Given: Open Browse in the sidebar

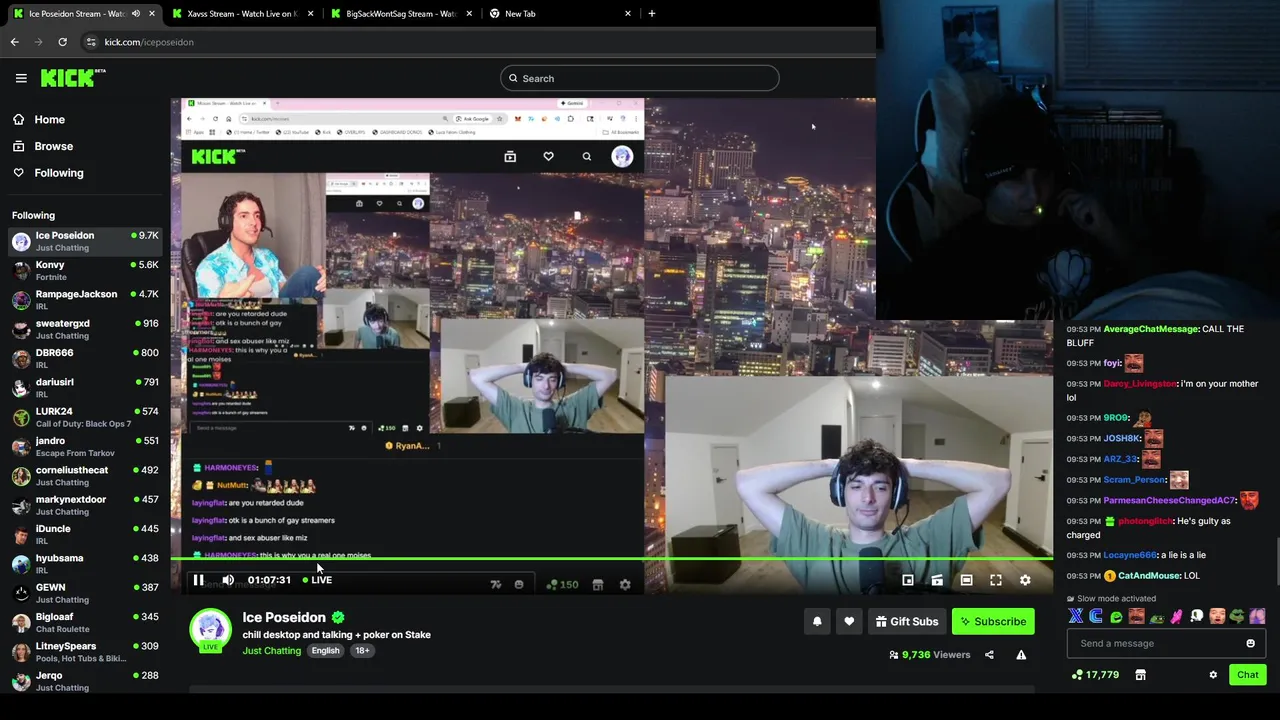Looking at the screenshot, I should pyautogui.click(x=53, y=146).
